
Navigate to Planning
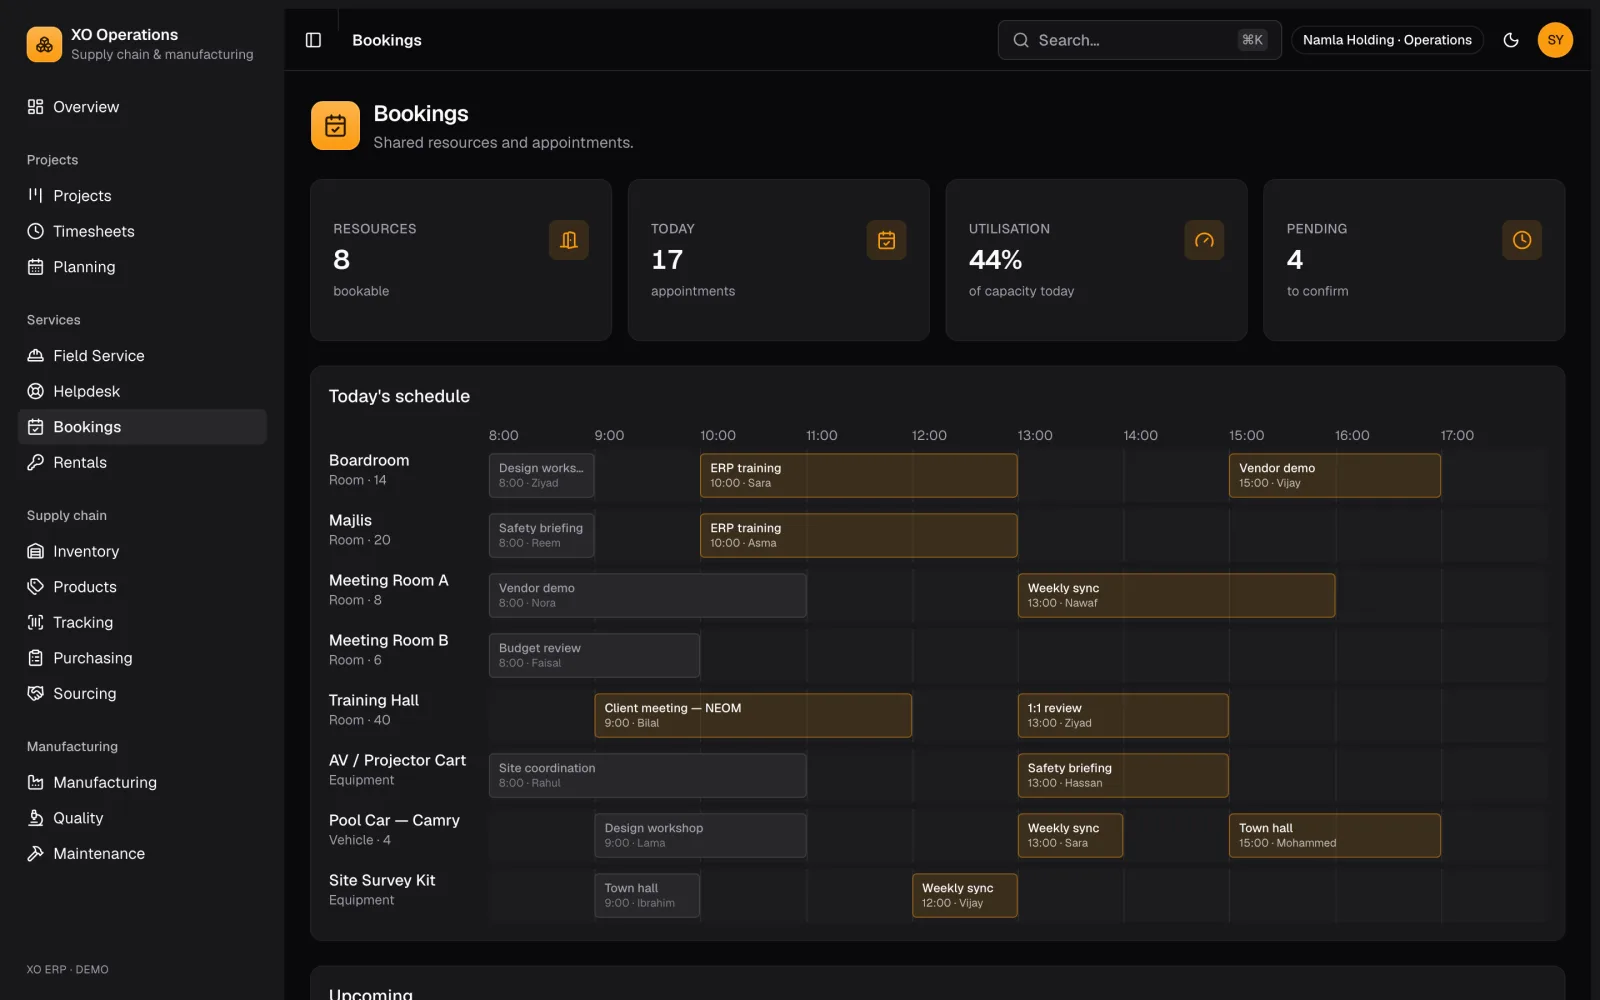click(142, 267)
